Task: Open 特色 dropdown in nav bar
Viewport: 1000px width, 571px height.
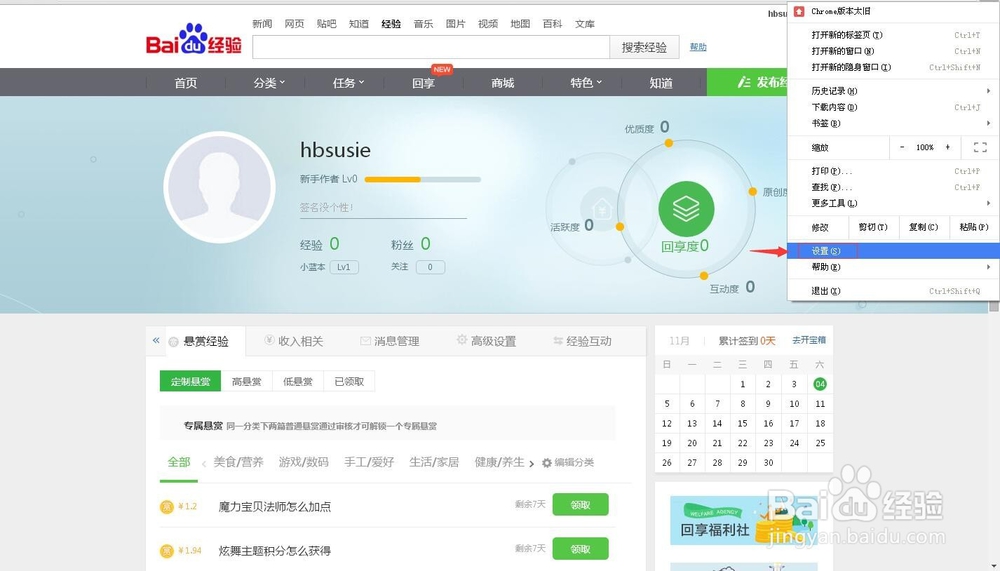Action: 585,83
